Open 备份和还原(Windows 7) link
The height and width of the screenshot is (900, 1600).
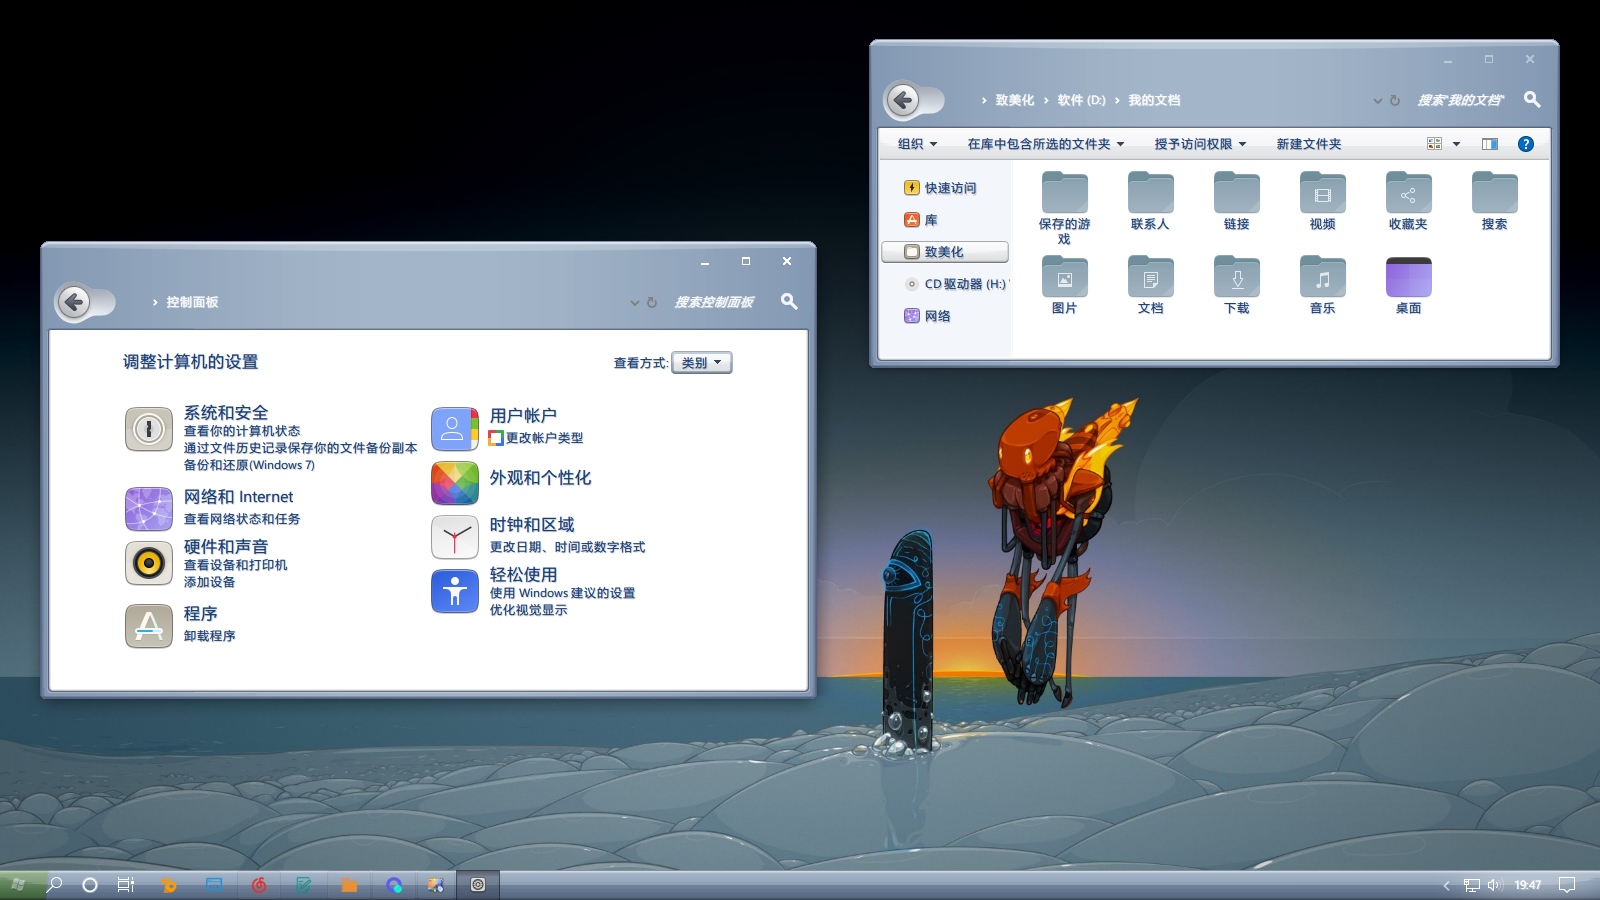[249, 465]
